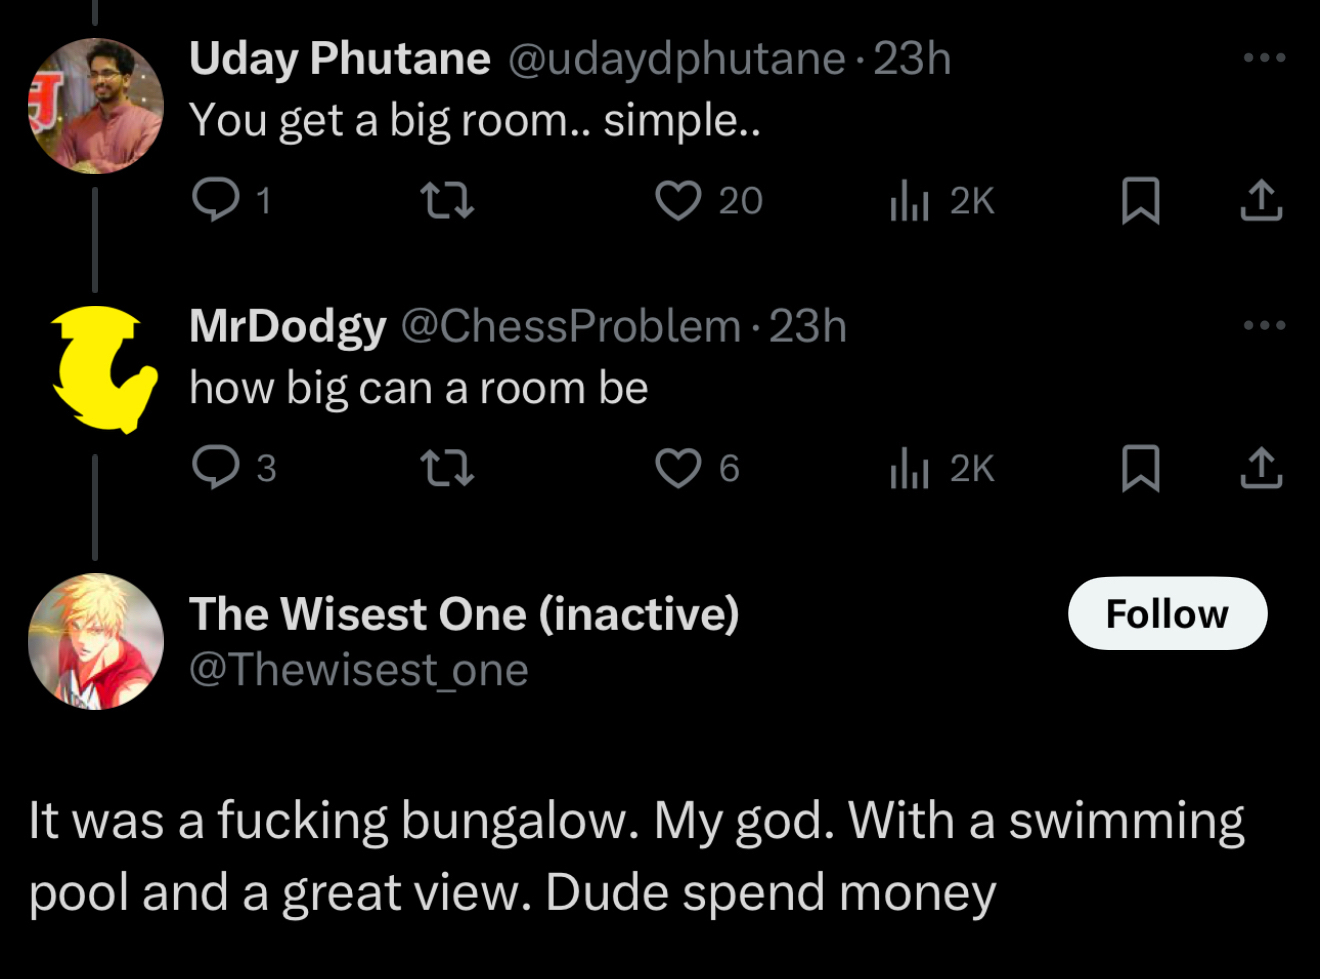Screen dimensions: 1320x979
Task: Open @Thewisest_one profile handle
Action: tap(358, 670)
